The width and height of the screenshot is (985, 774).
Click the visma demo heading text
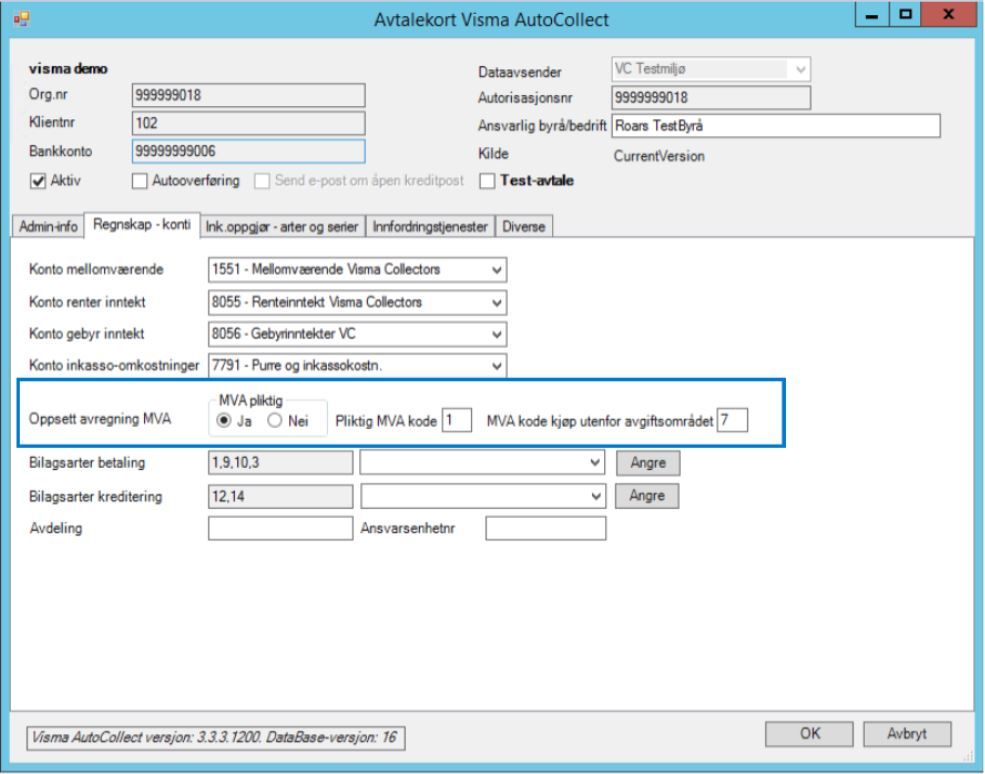coord(68,68)
